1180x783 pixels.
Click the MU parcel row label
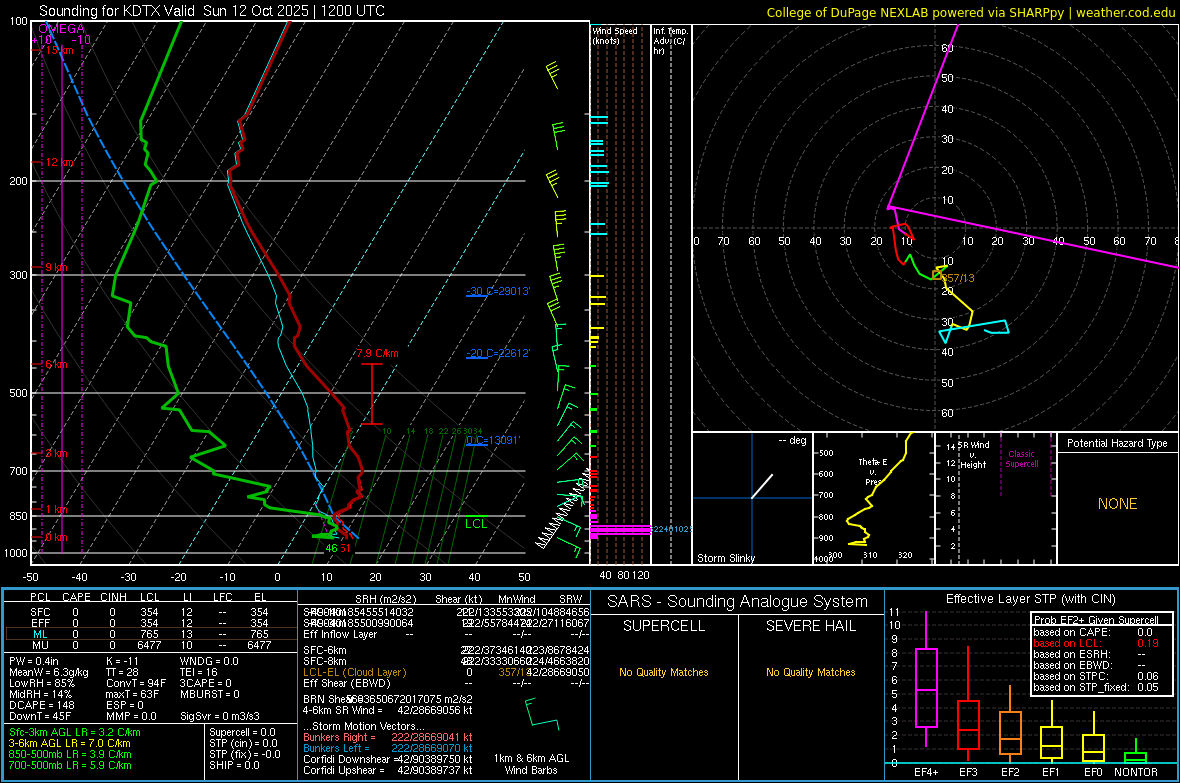[40, 645]
